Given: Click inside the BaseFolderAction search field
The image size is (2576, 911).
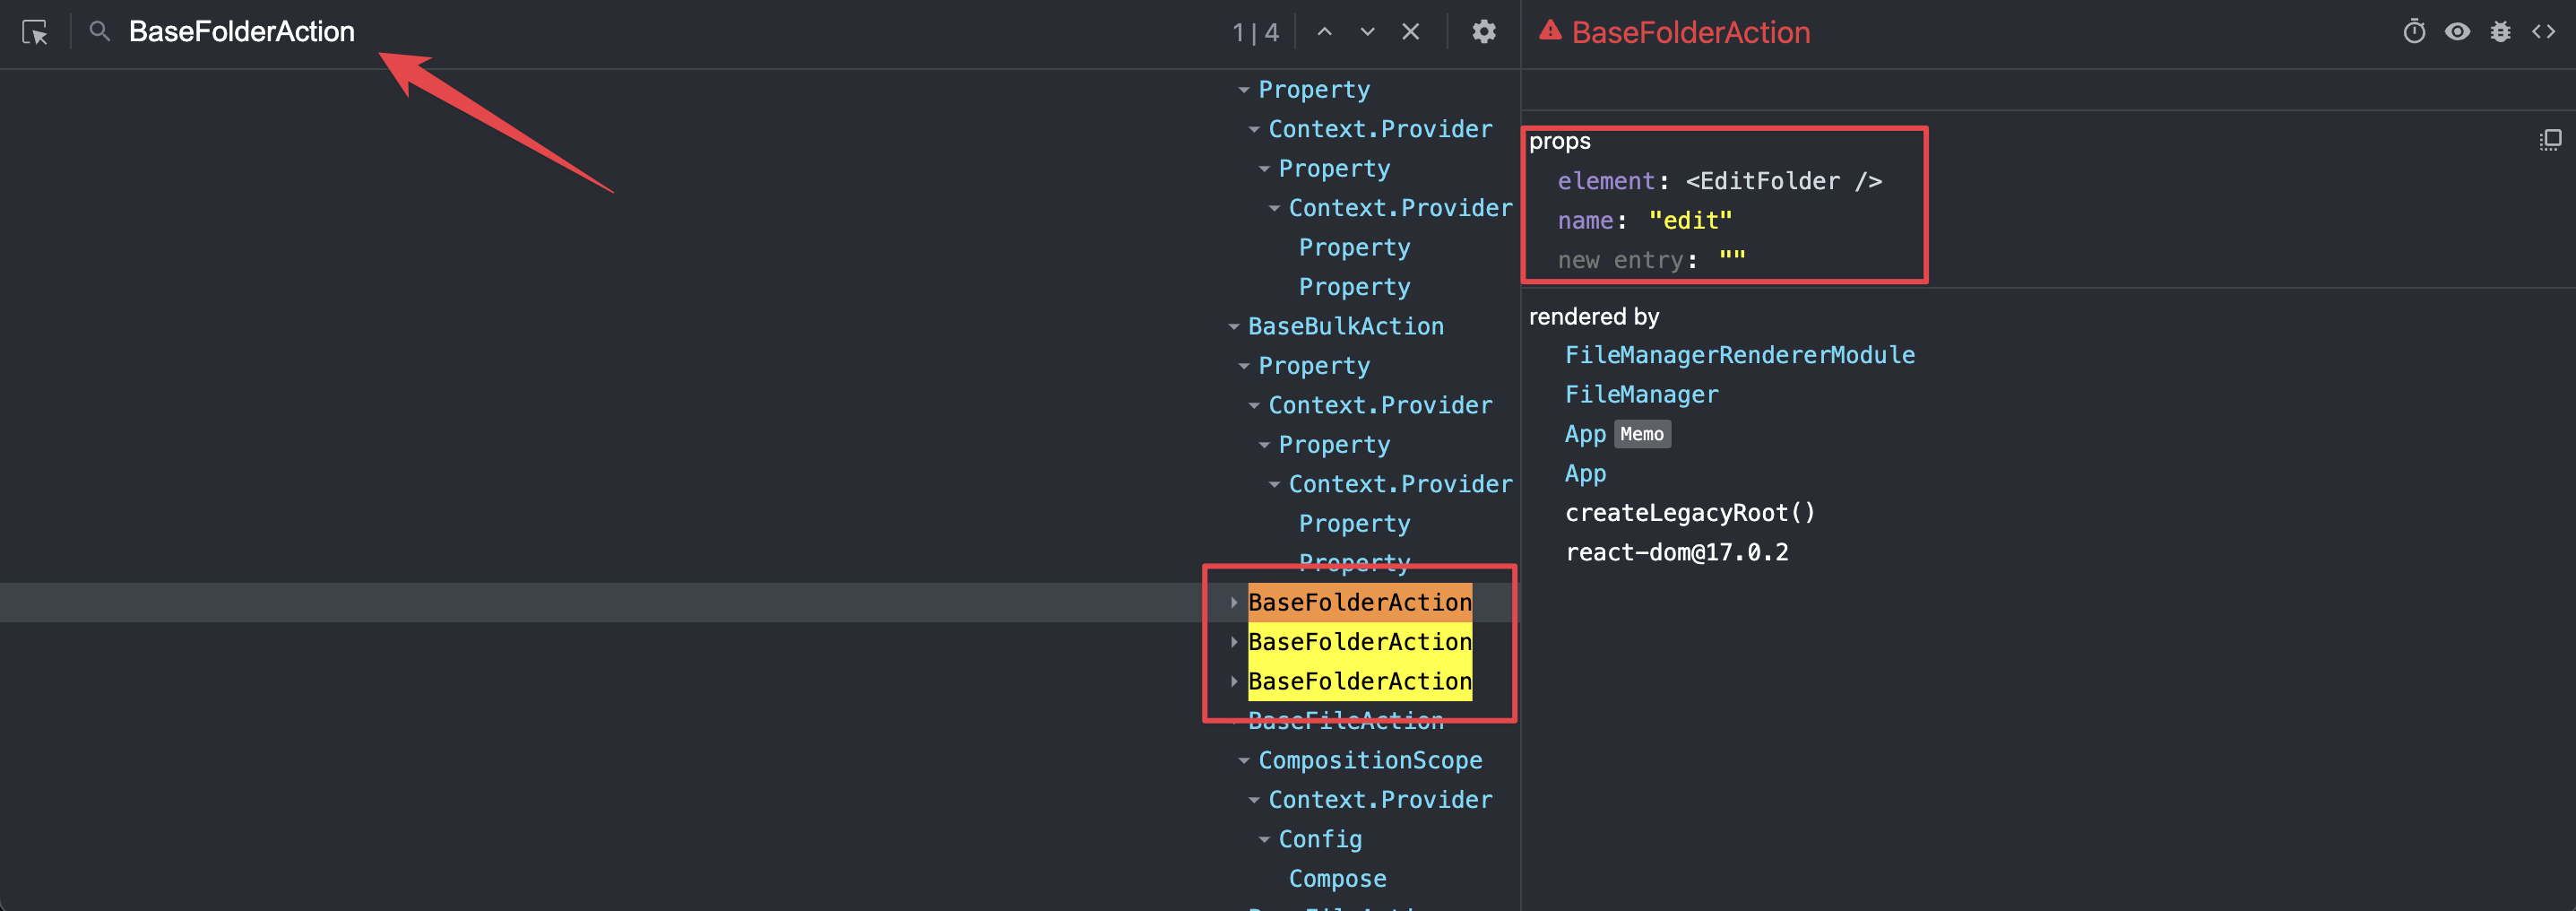Looking at the screenshot, I should pyautogui.click(x=240, y=31).
